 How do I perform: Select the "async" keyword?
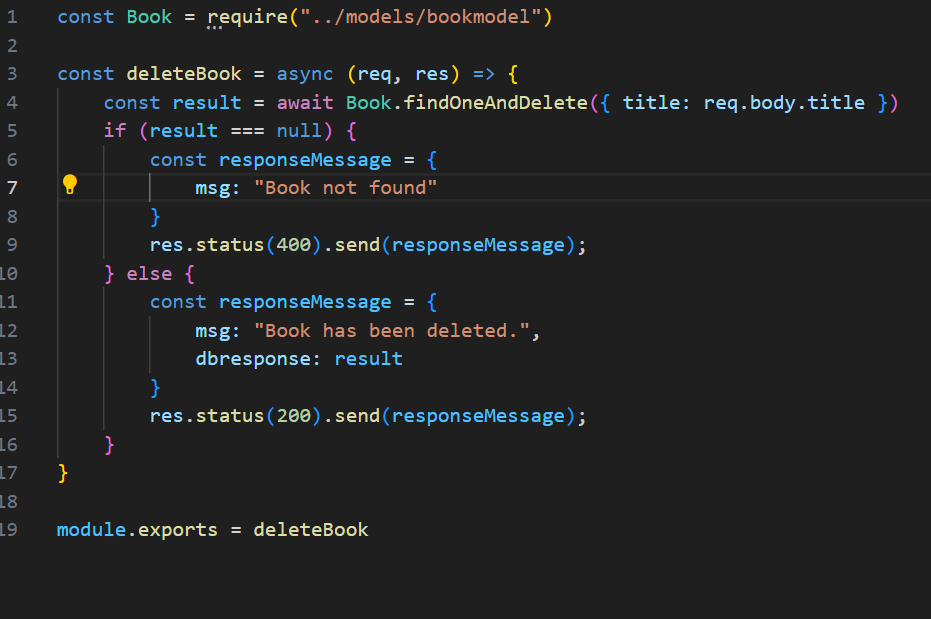[x=305, y=74]
